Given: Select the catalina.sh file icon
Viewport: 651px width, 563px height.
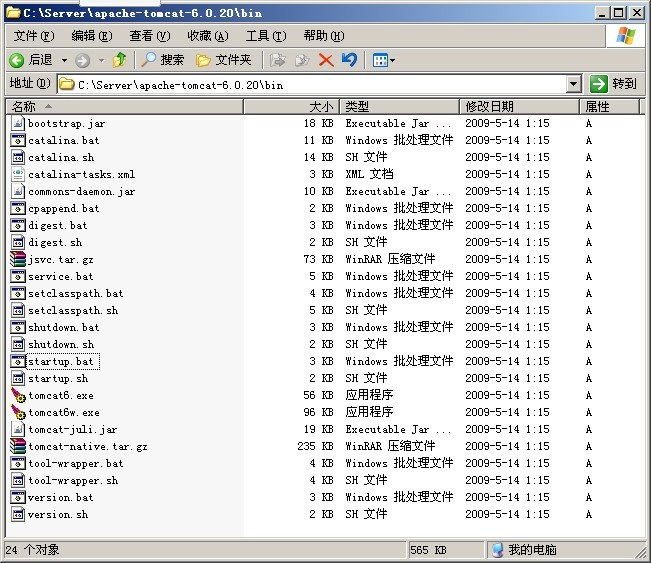Looking at the screenshot, I should click(17, 157).
